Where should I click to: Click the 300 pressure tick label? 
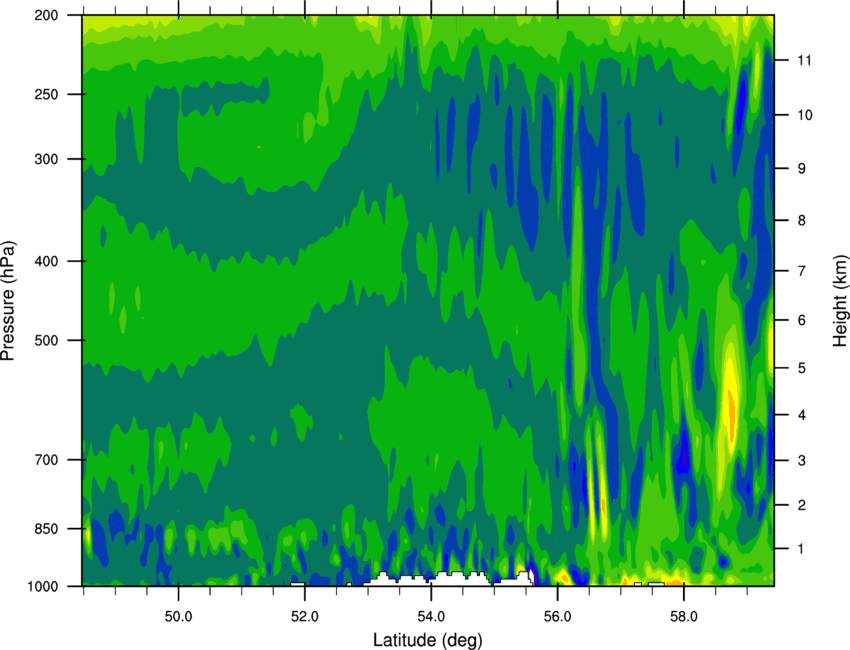(46, 159)
